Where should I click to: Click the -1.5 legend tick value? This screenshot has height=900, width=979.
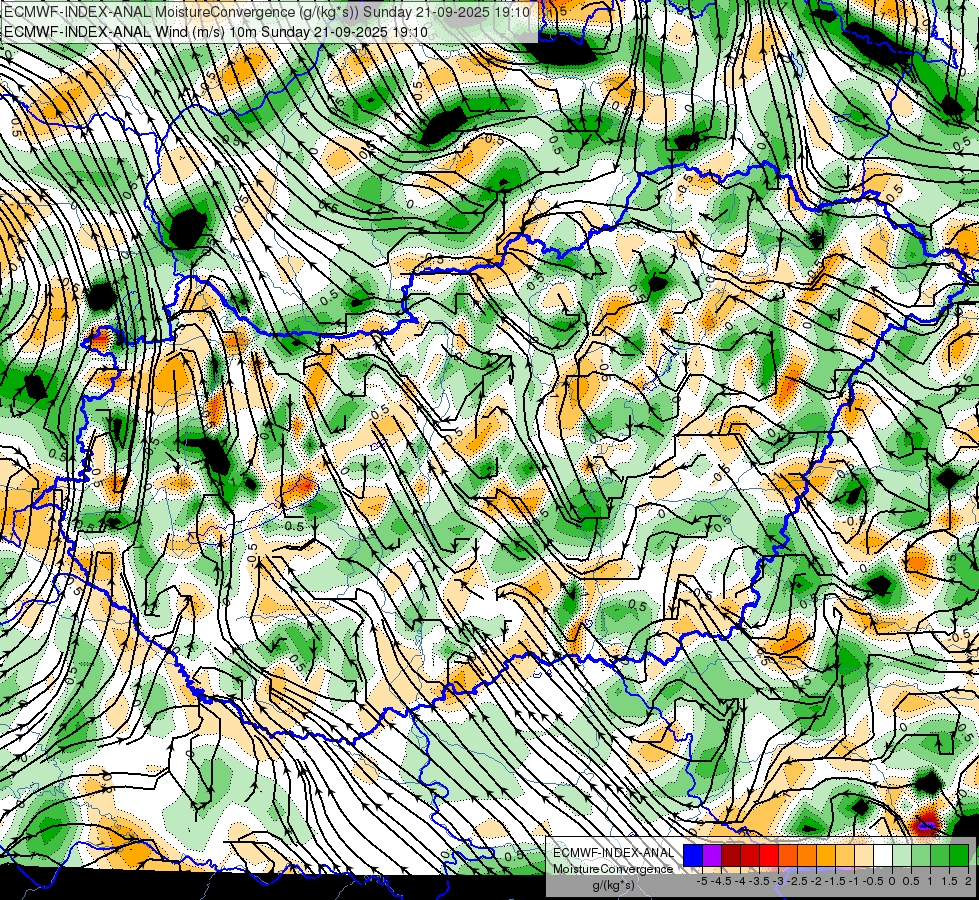click(x=835, y=881)
